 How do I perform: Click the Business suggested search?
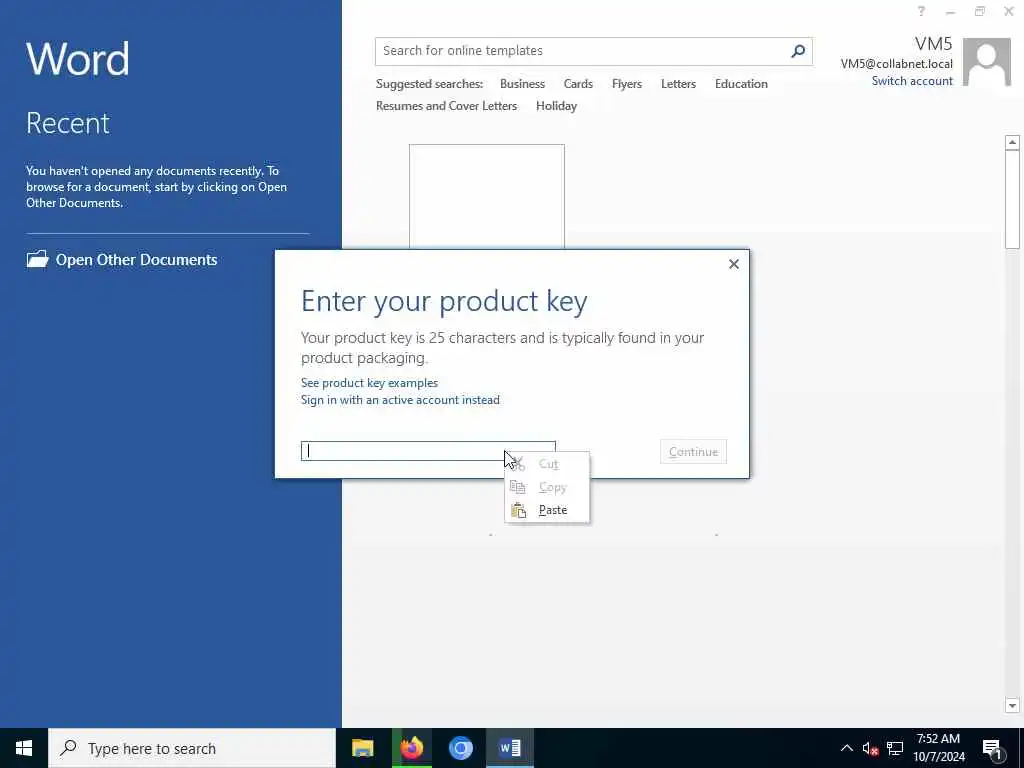click(522, 84)
